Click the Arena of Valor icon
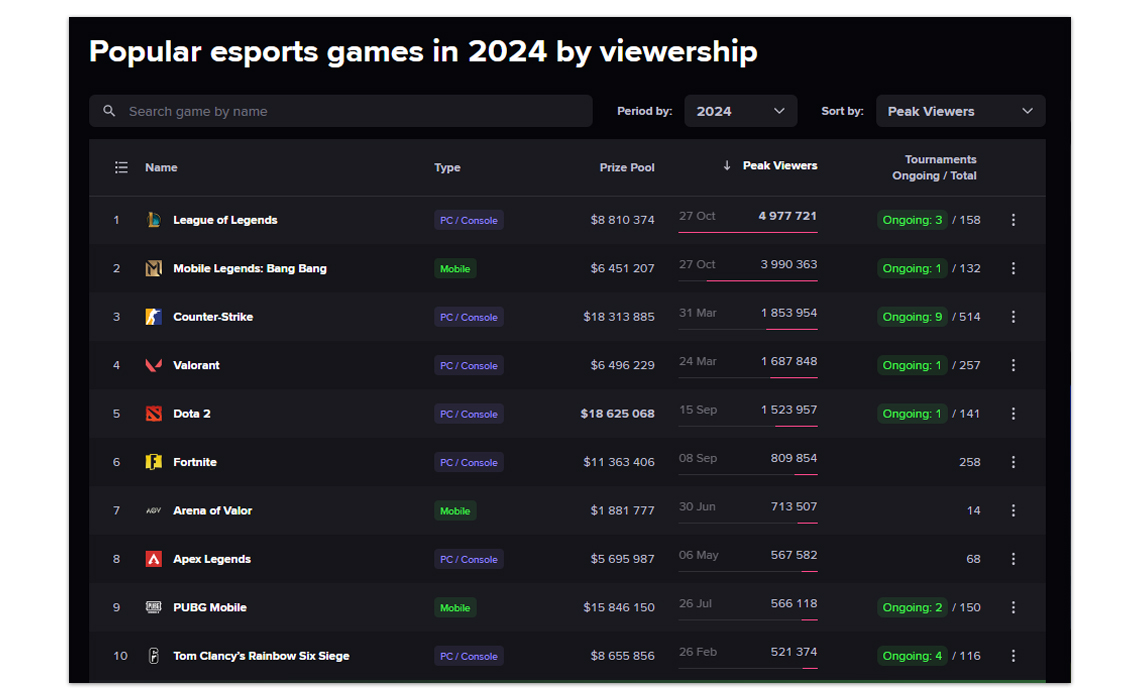 153,510
